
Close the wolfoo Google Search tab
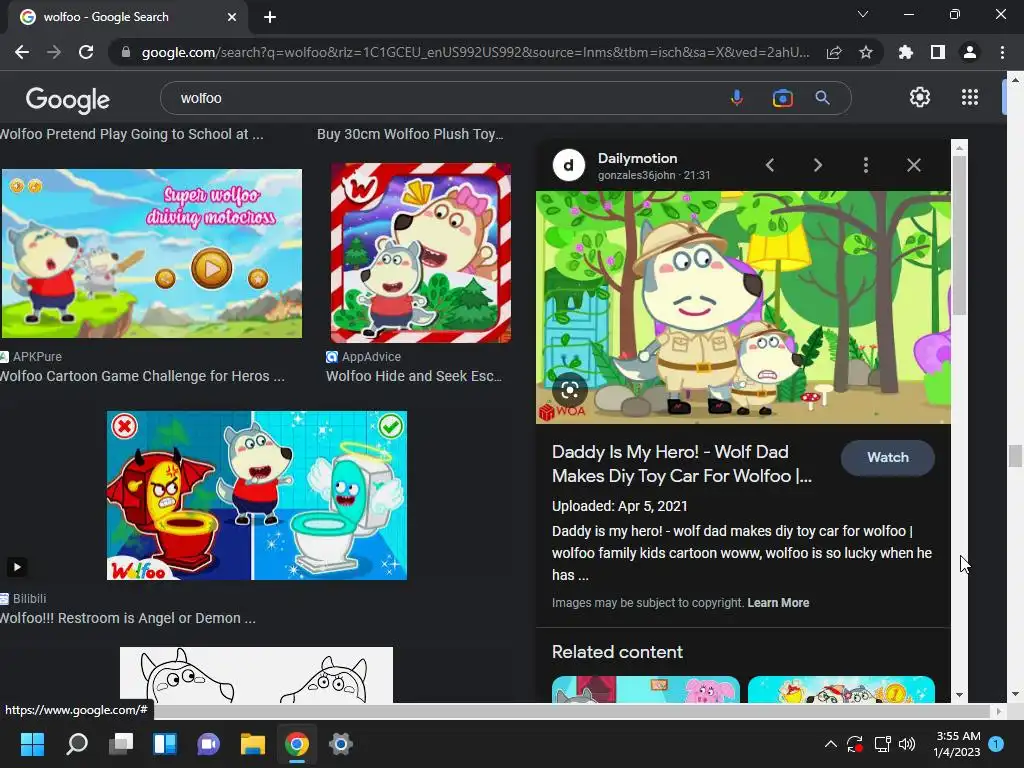[232, 18]
